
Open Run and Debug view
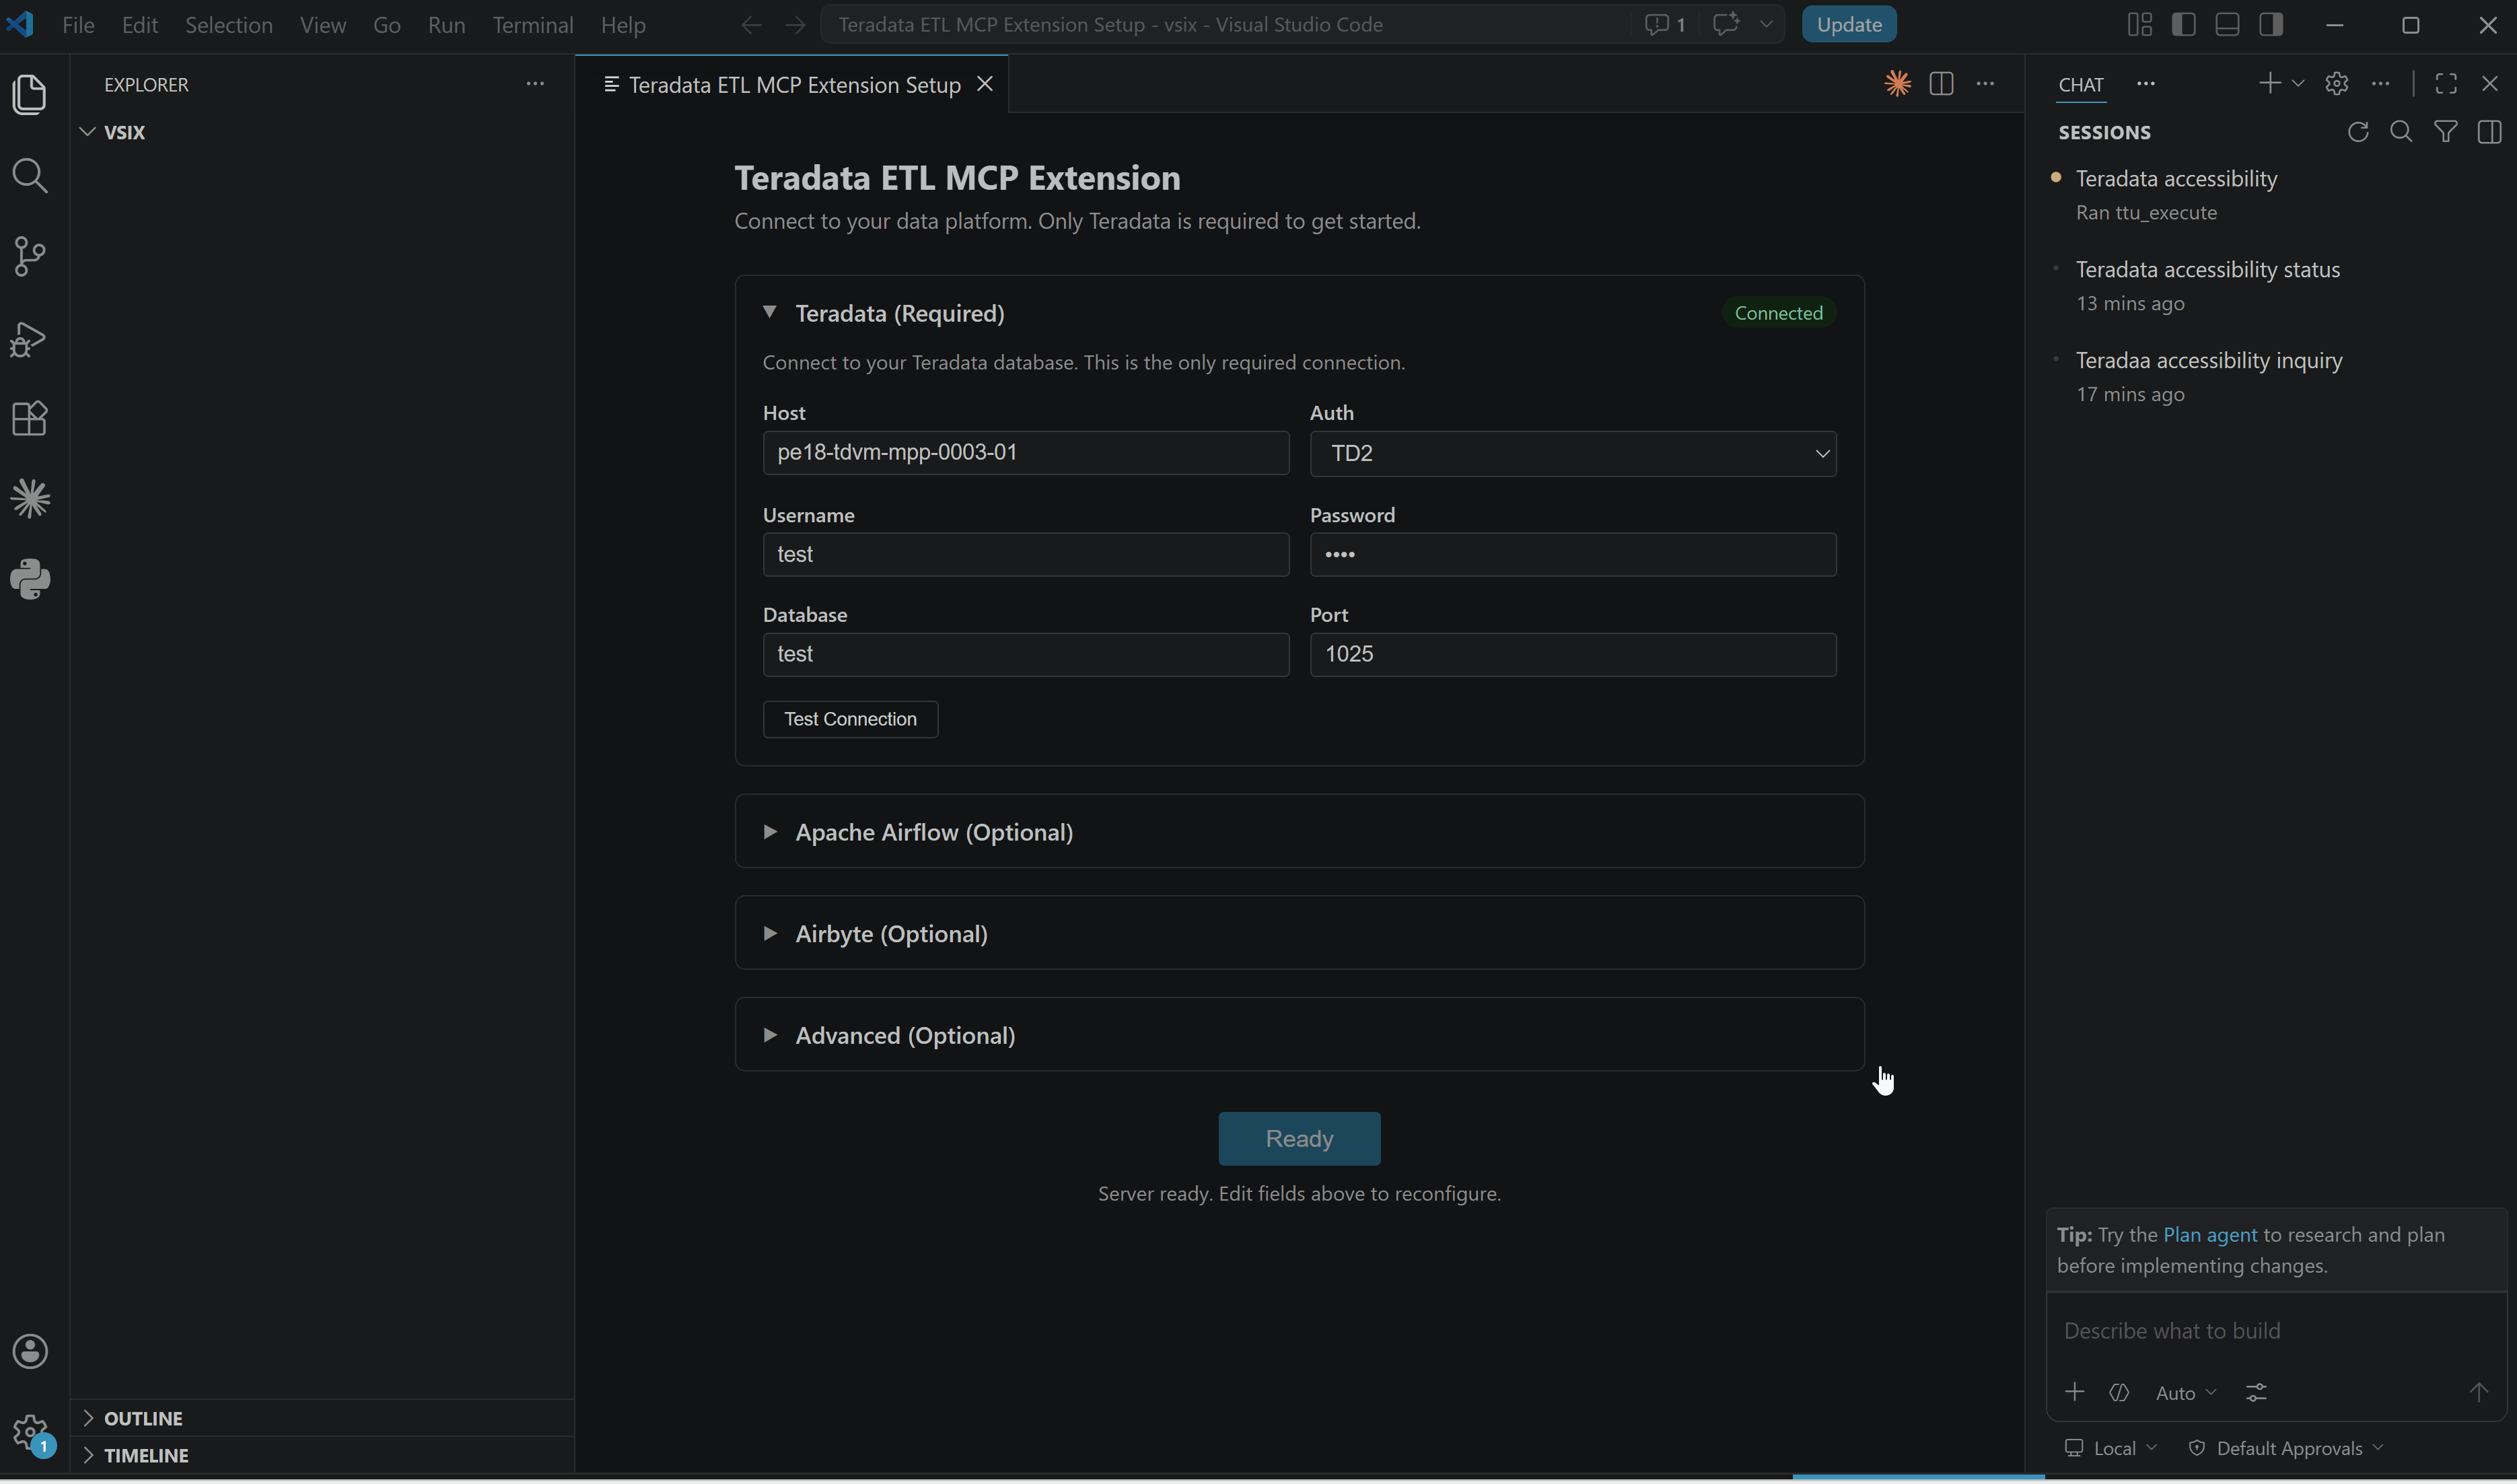click(x=30, y=339)
